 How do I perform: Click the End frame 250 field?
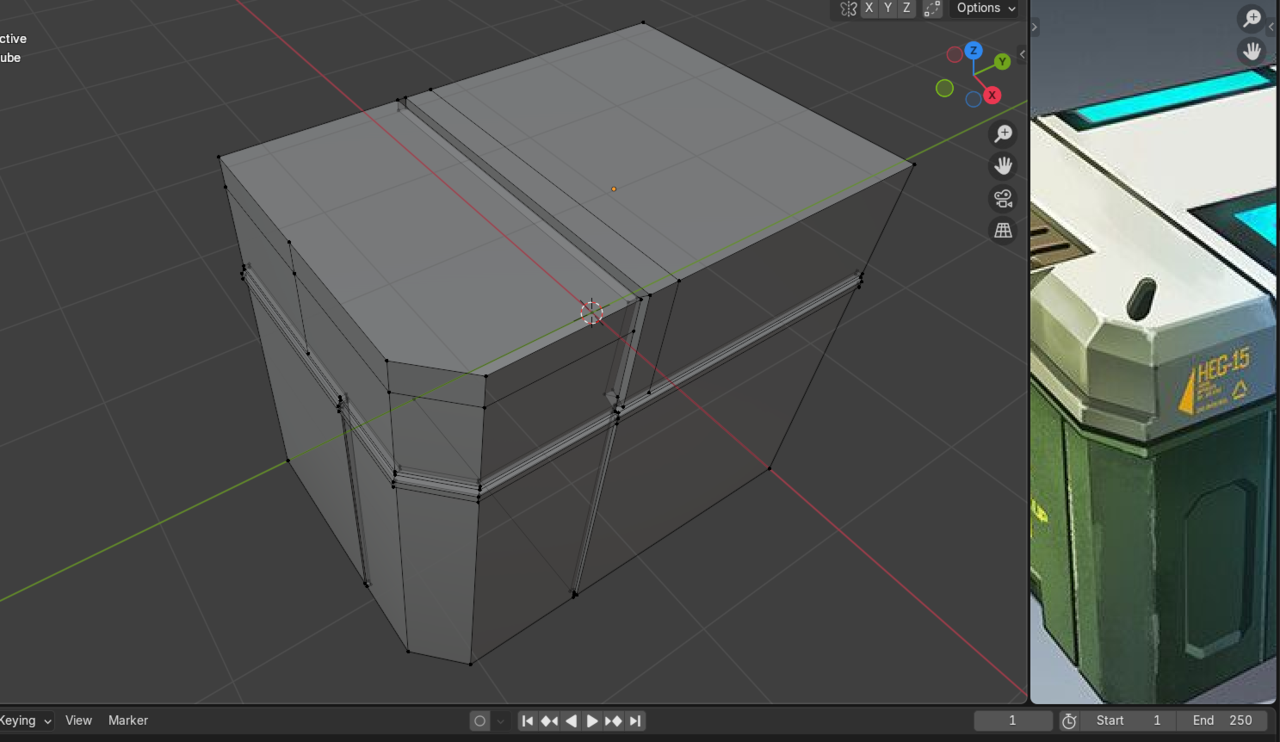[1222, 721]
